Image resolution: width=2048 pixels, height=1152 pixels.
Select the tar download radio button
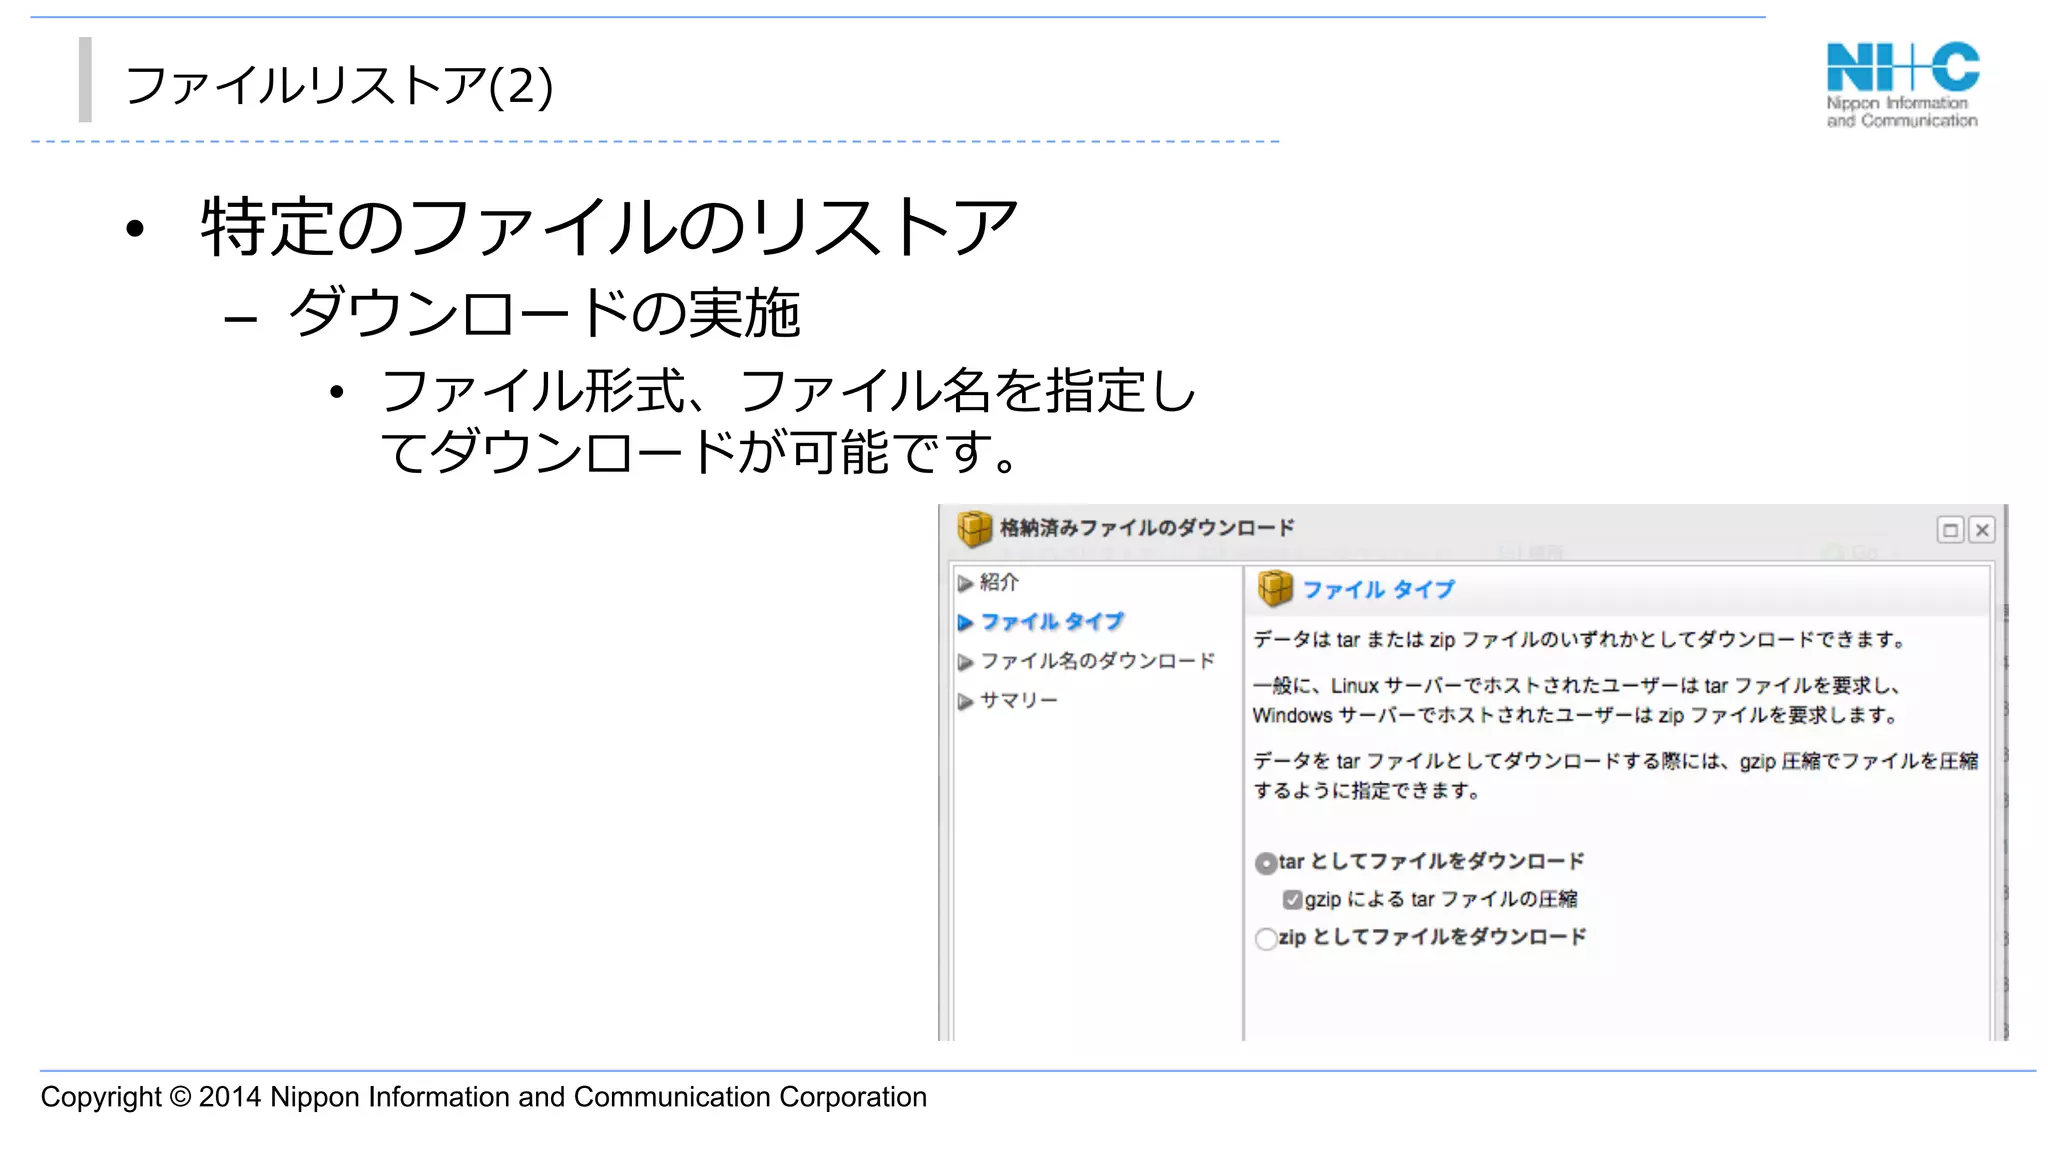(1266, 863)
